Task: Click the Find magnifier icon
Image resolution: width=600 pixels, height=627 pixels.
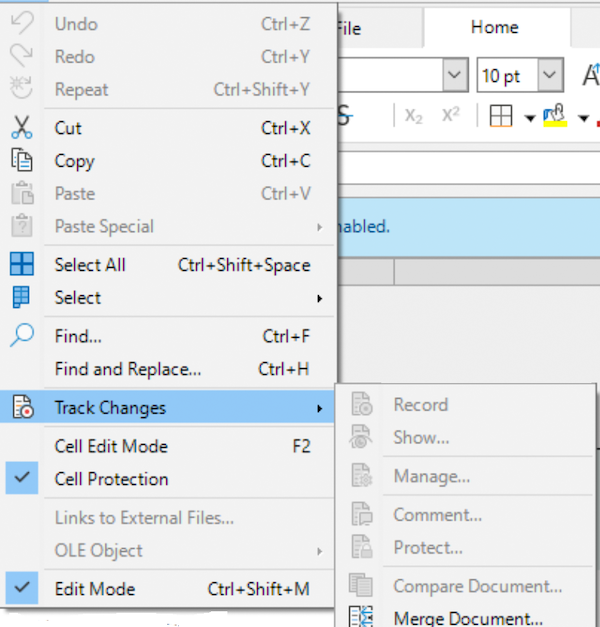Action: (21, 336)
